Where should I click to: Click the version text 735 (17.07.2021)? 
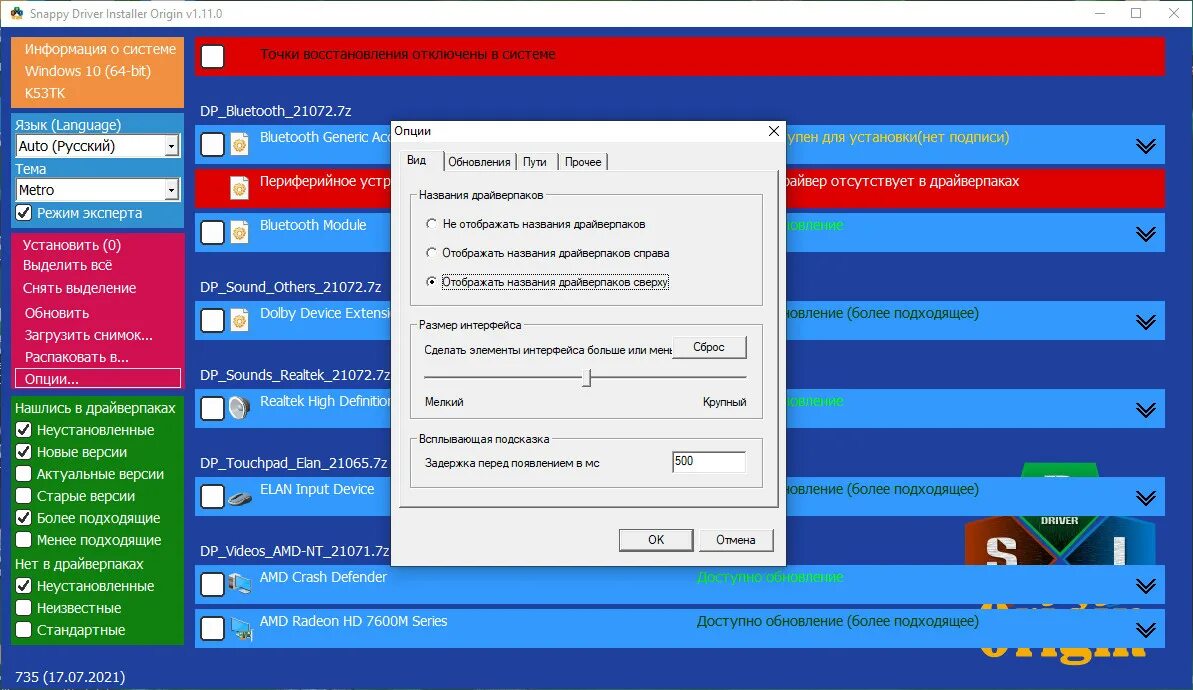(x=70, y=676)
